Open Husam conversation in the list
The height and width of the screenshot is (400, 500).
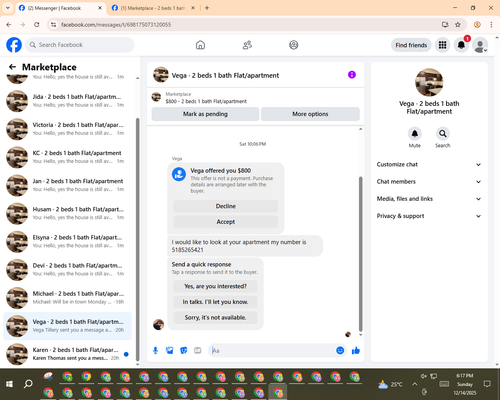pos(67,213)
